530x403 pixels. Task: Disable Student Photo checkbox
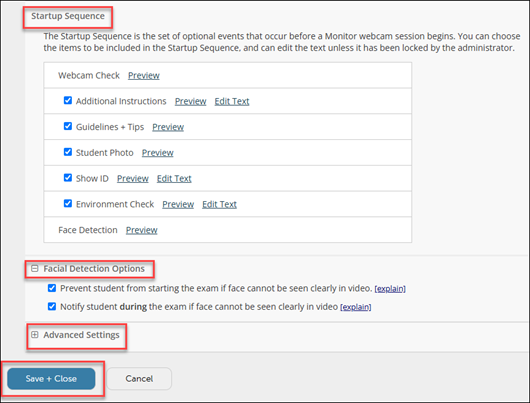[68, 152]
